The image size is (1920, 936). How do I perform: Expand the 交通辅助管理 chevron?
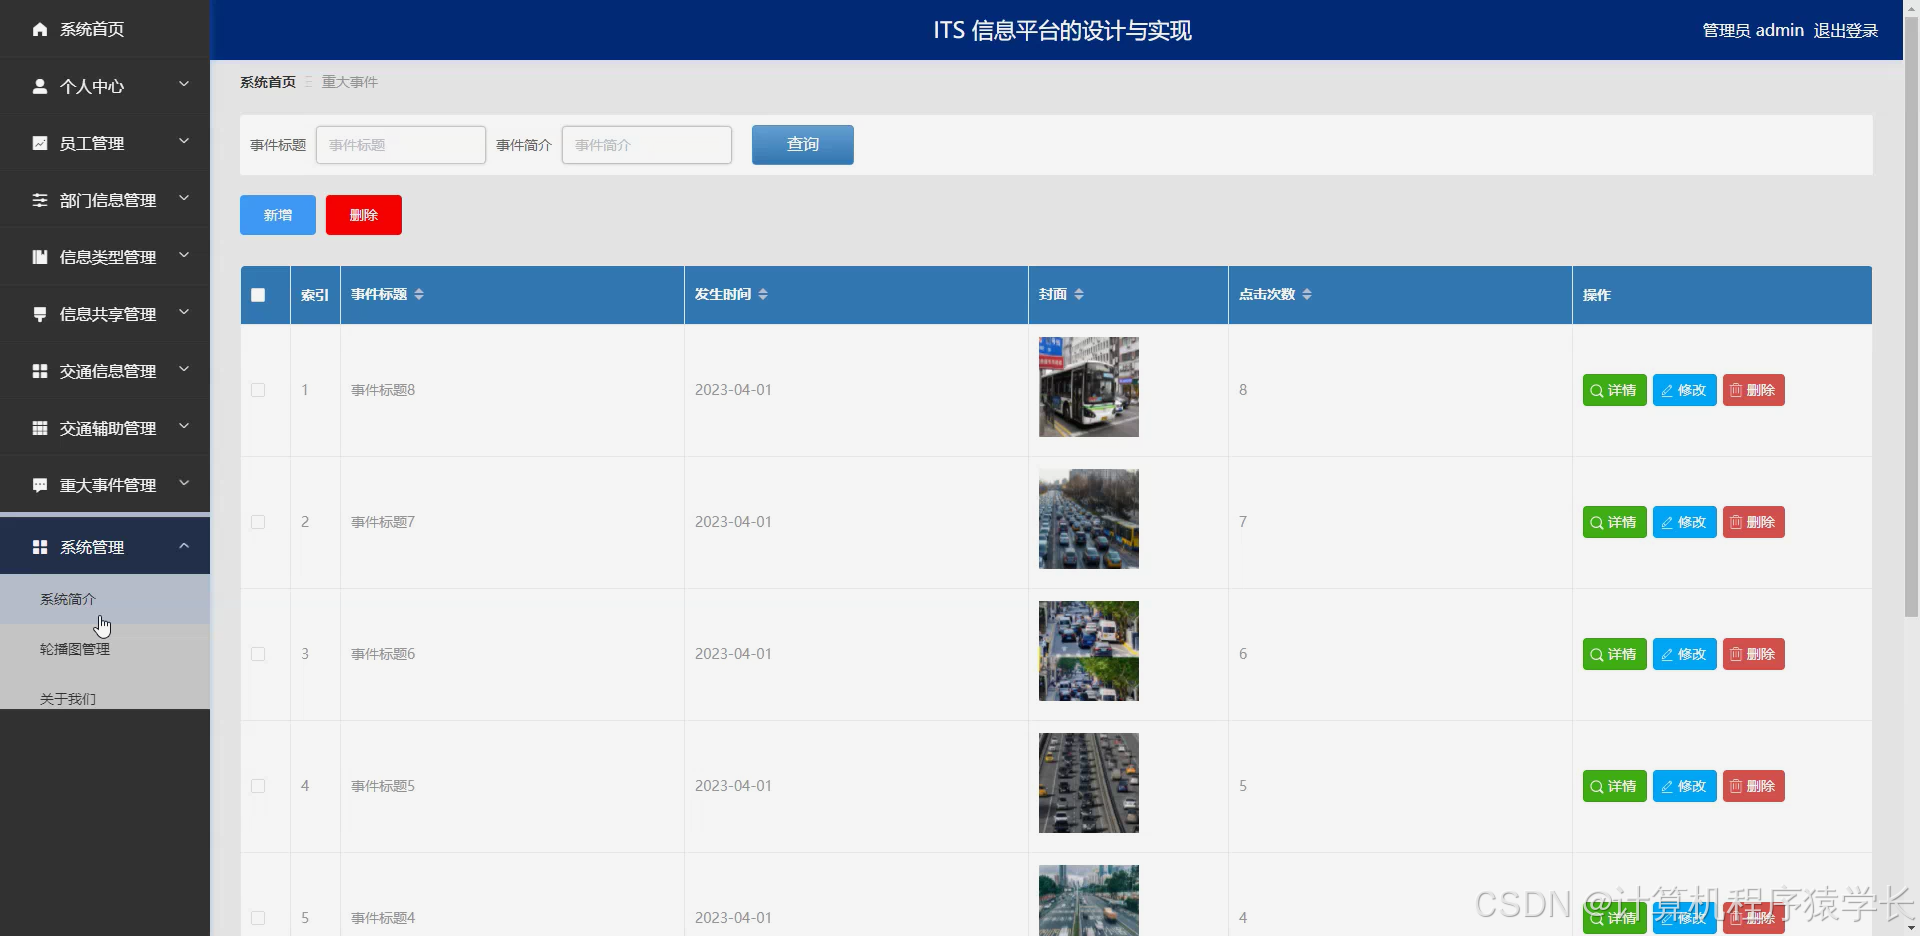point(184,426)
